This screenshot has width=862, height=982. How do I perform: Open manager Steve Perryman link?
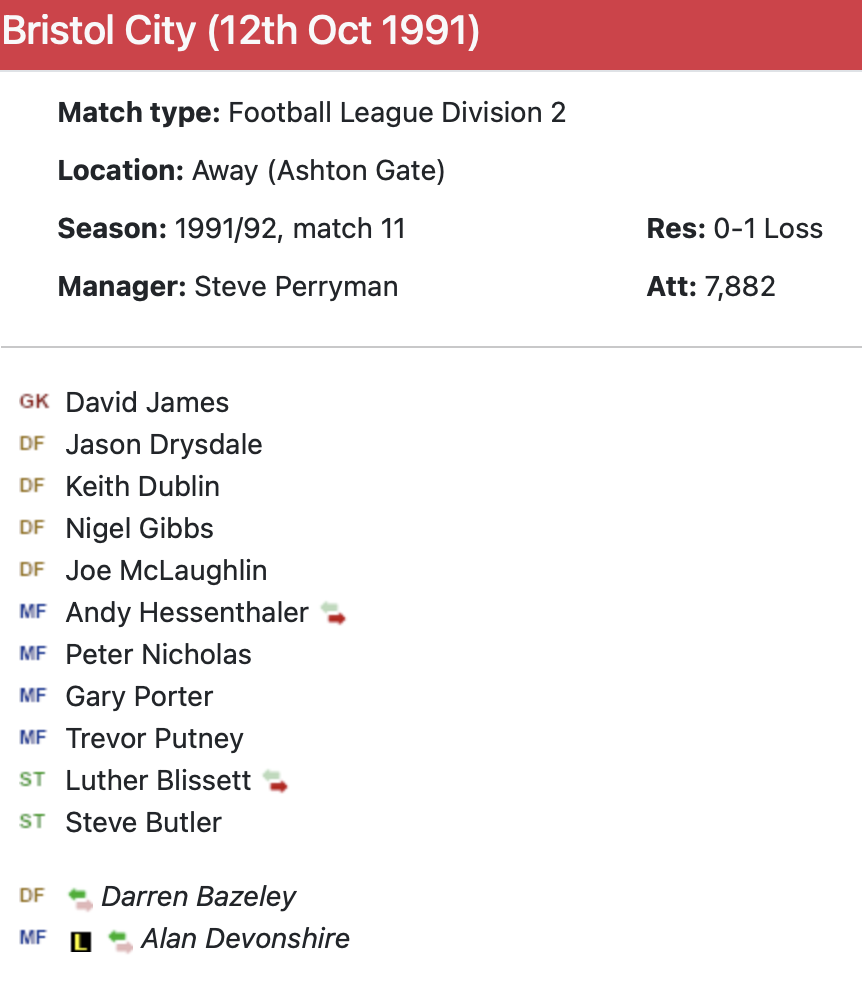[296, 287]
